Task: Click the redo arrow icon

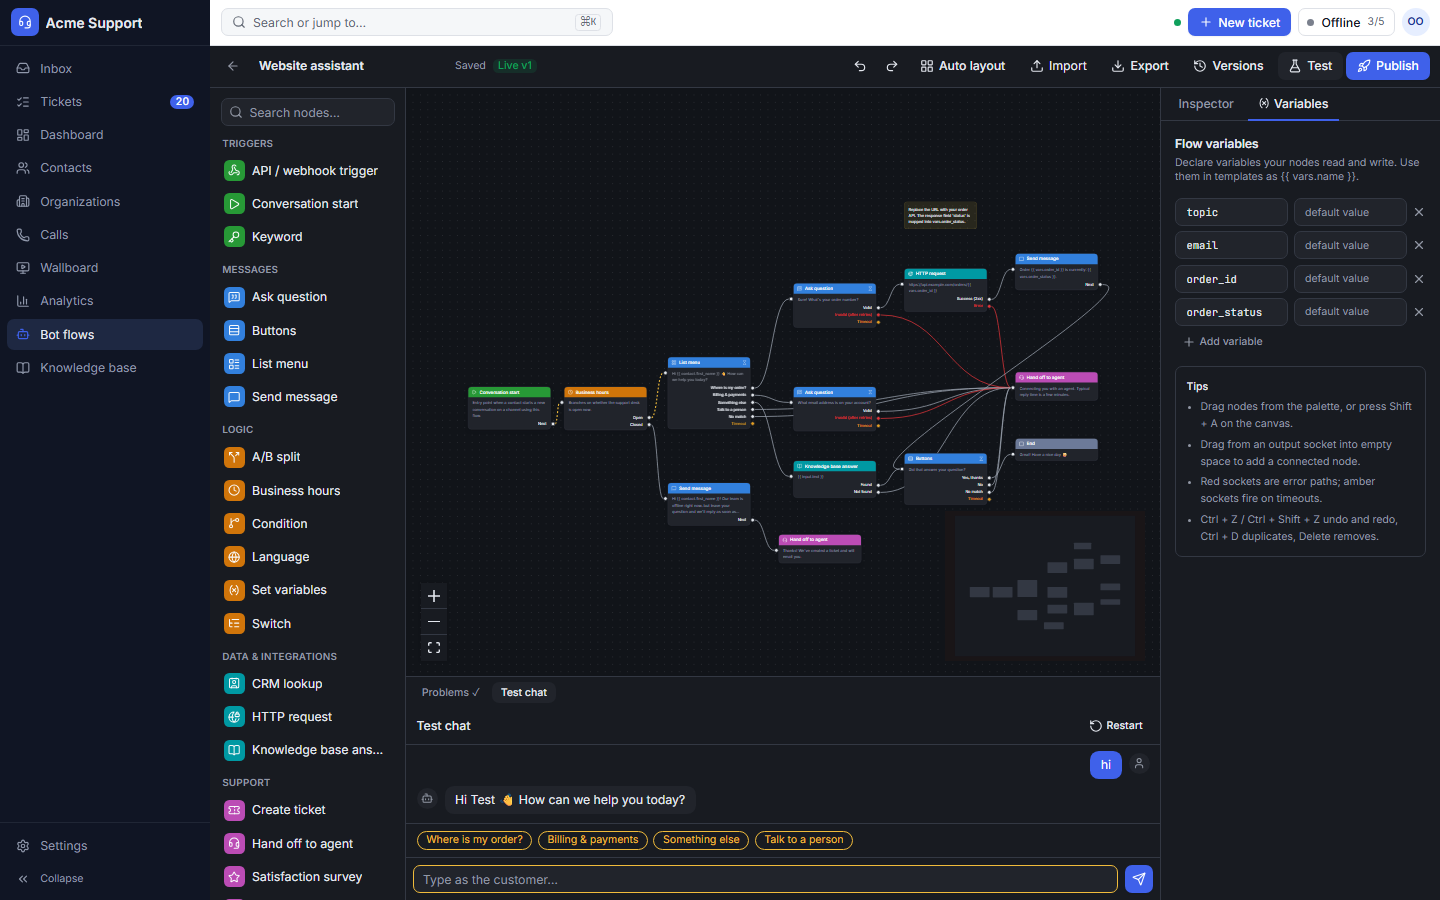Action: [892, 66]
